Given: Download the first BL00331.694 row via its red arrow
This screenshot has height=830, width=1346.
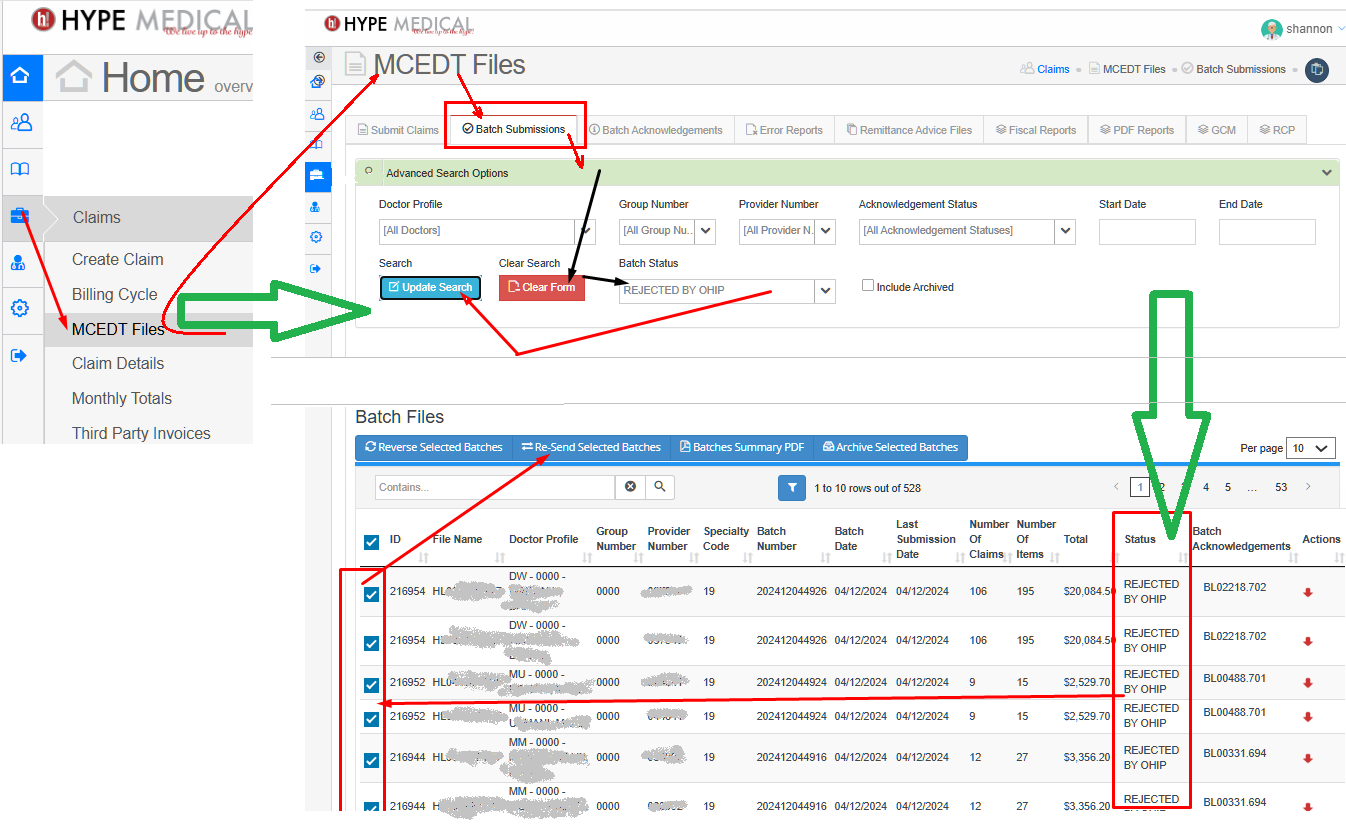Looking at the screenshot, I should tap(1308, 759).
